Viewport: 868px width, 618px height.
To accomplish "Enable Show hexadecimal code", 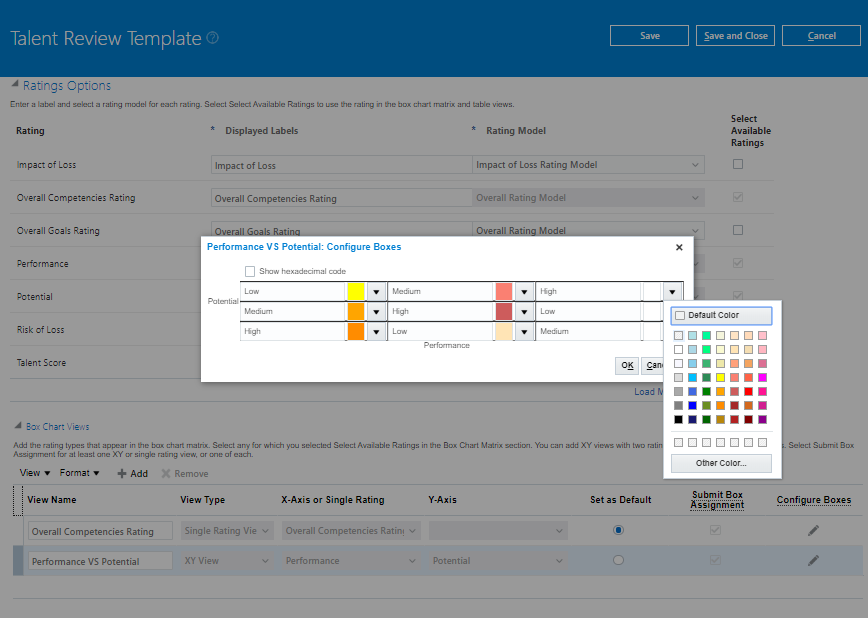I will pos(249,270).
